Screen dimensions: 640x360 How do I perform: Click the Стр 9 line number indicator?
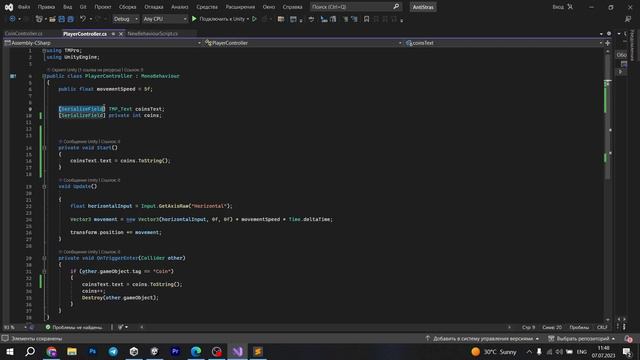coord(528,327)
